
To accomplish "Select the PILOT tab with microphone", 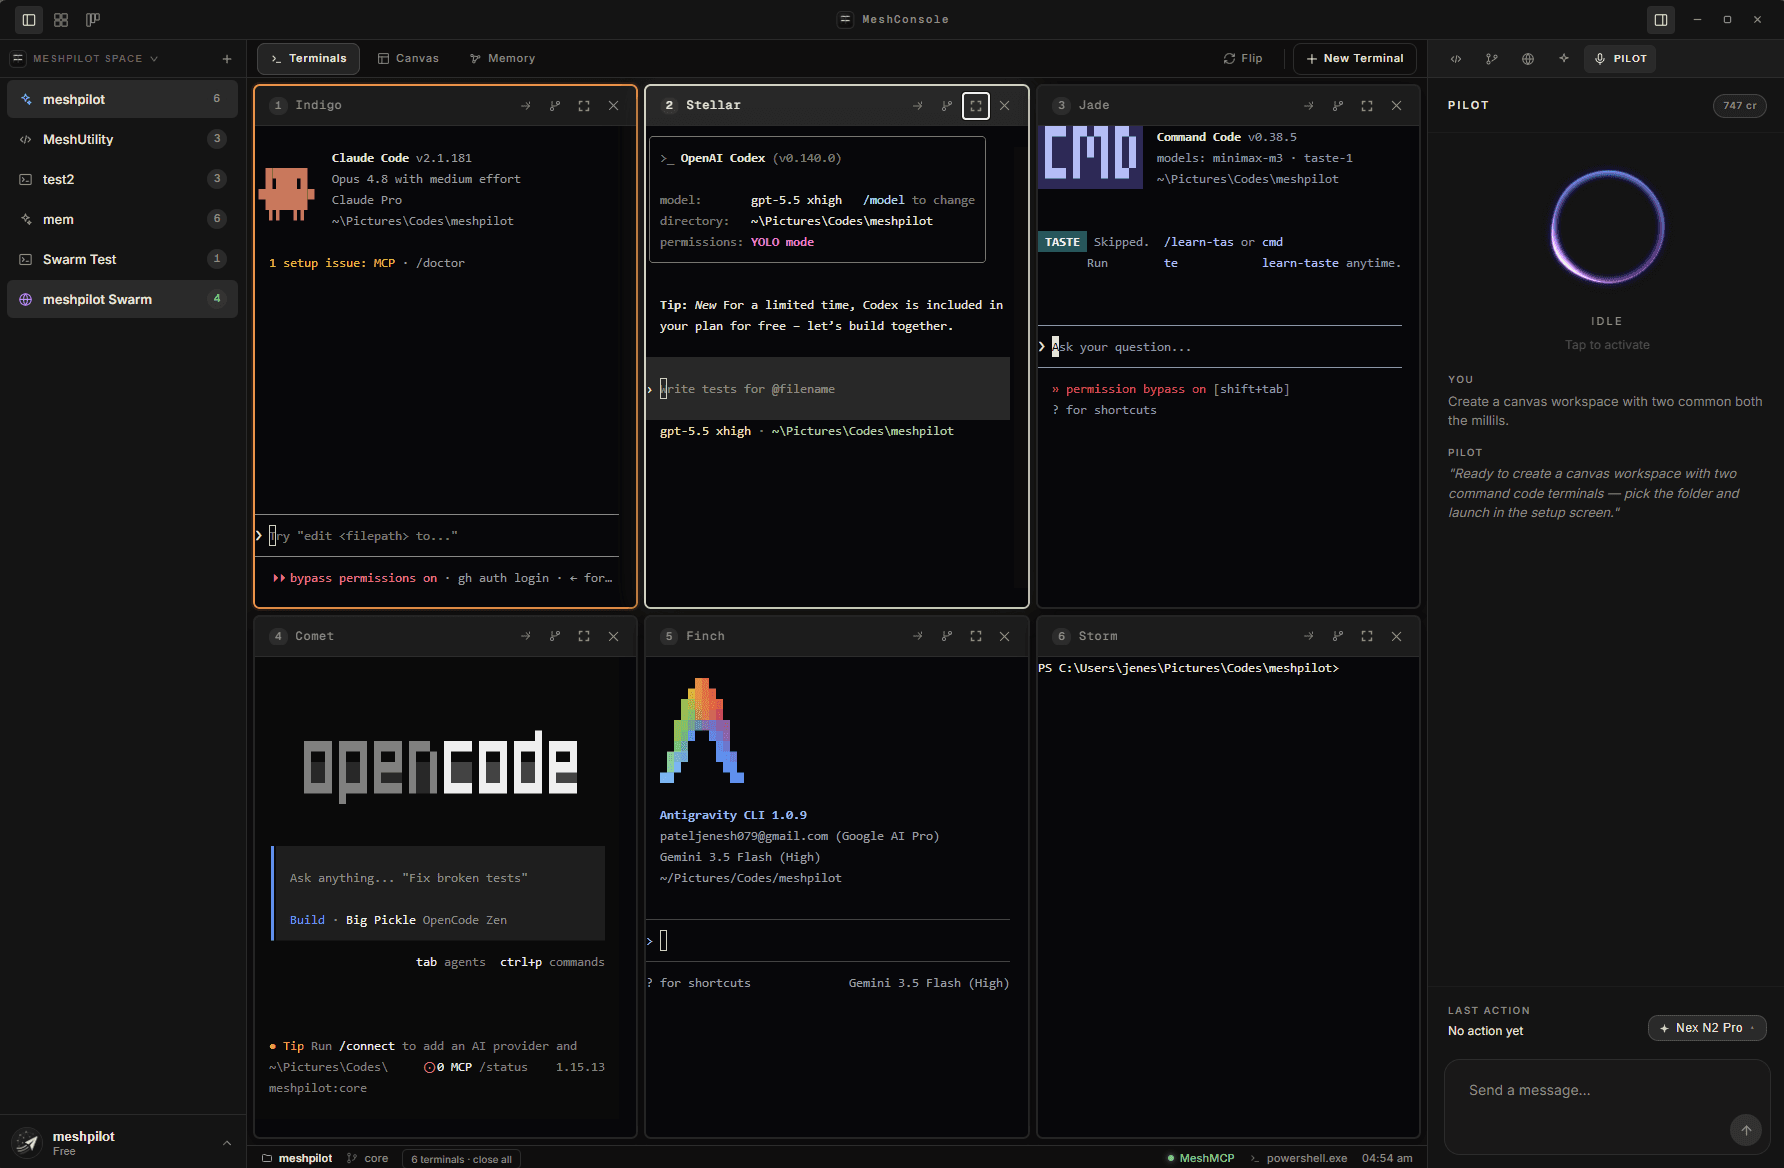I will tap(1620, 59).
